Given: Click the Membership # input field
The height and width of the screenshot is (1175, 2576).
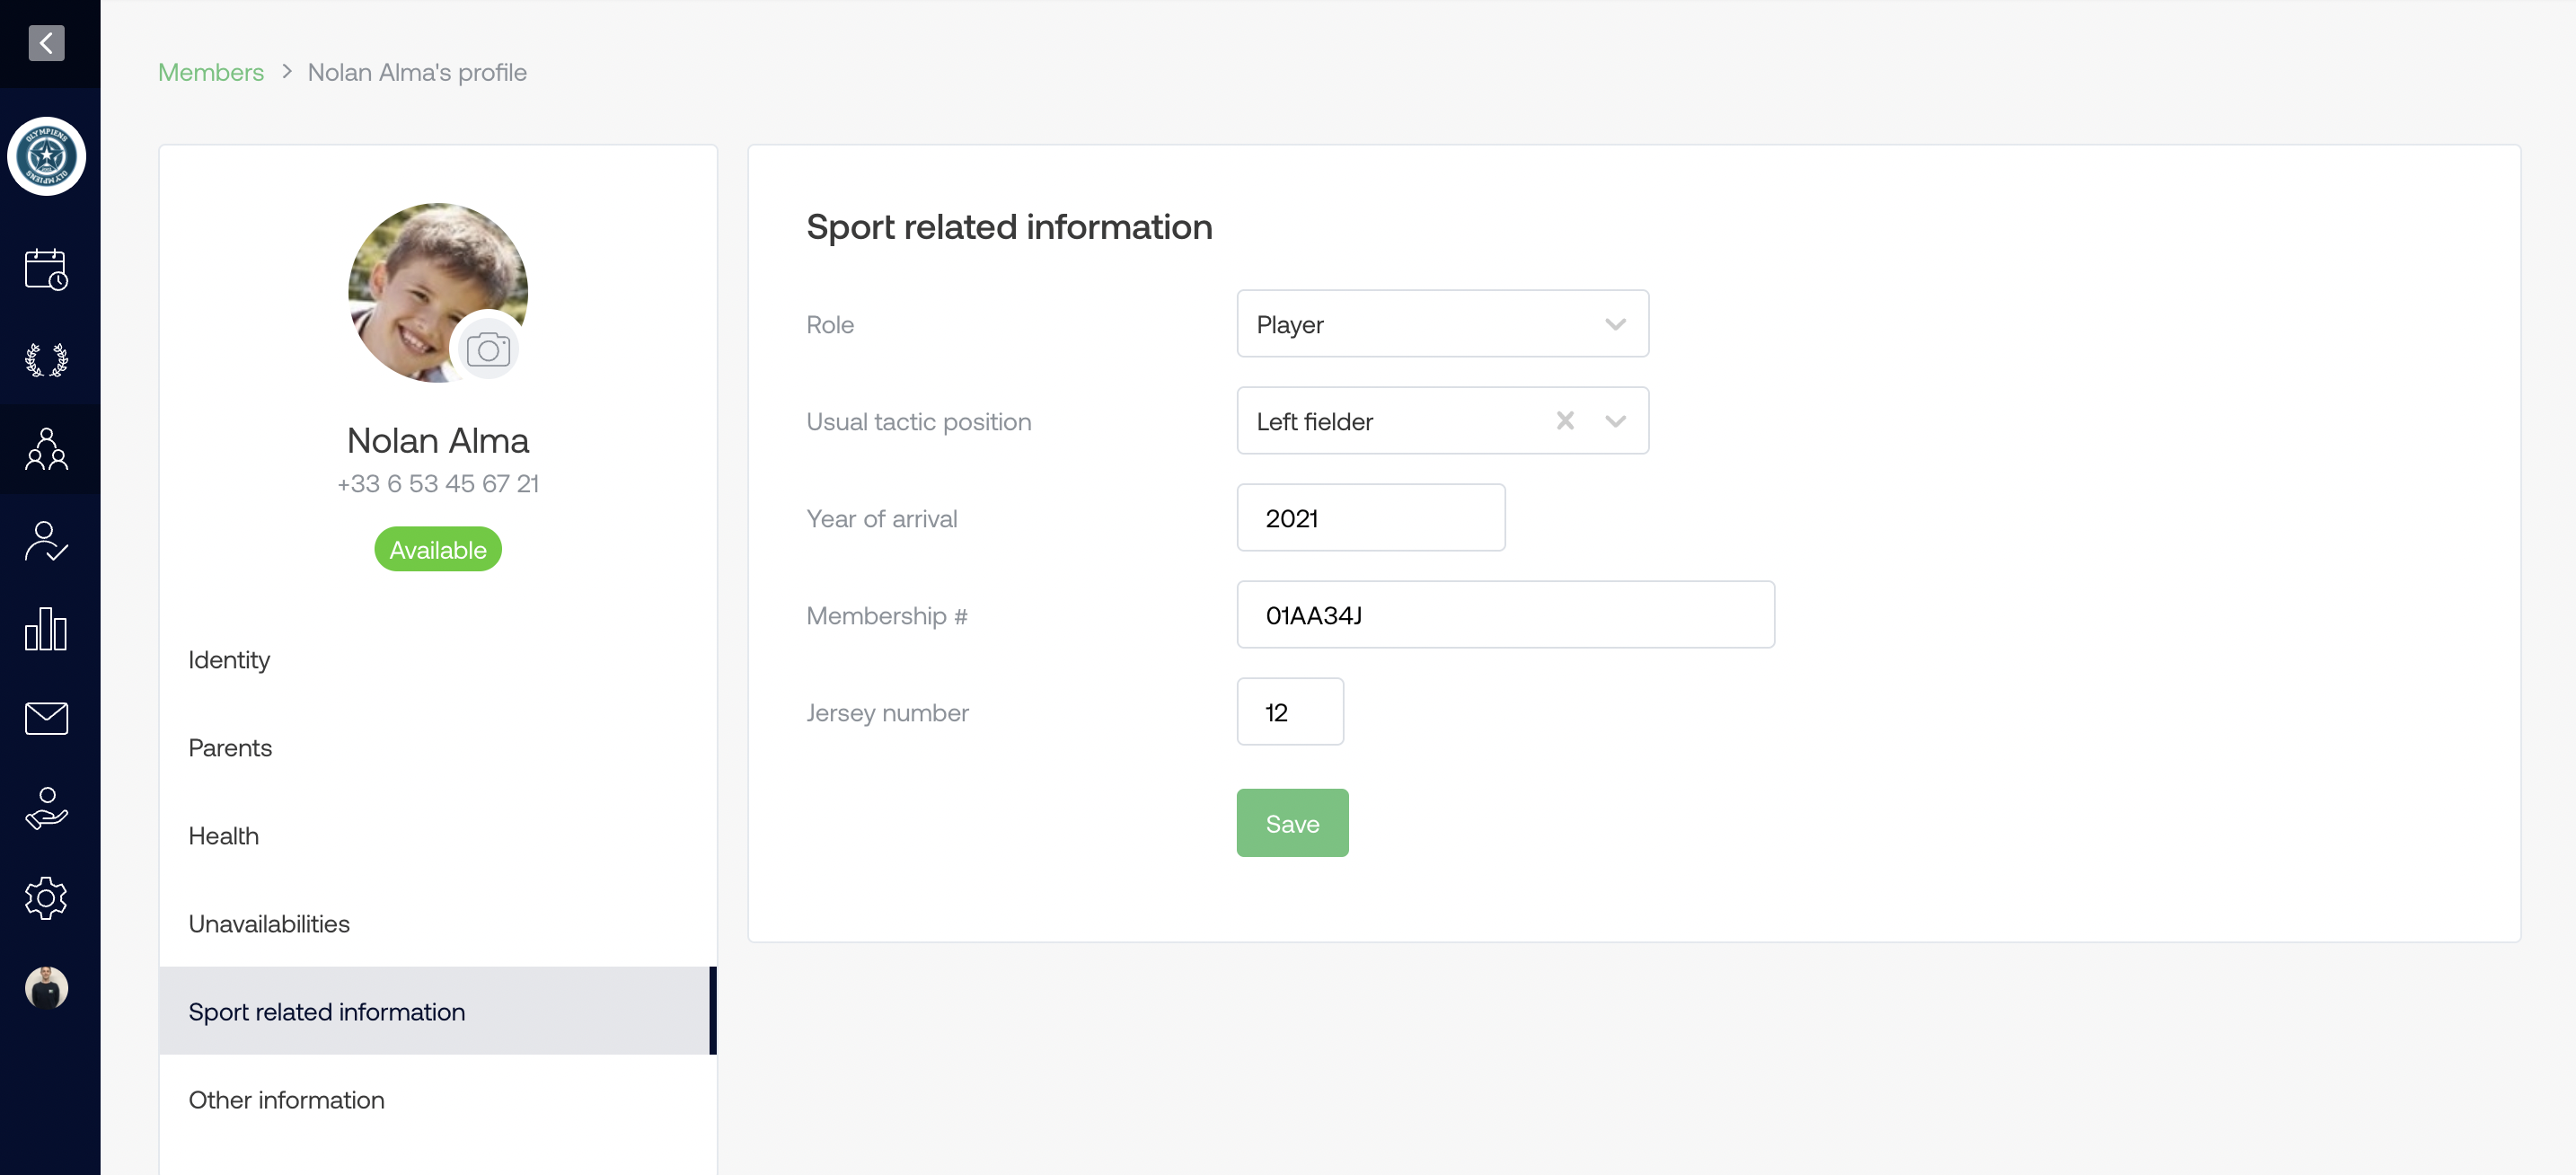Looking at the screenshot, I should 1505,615.
